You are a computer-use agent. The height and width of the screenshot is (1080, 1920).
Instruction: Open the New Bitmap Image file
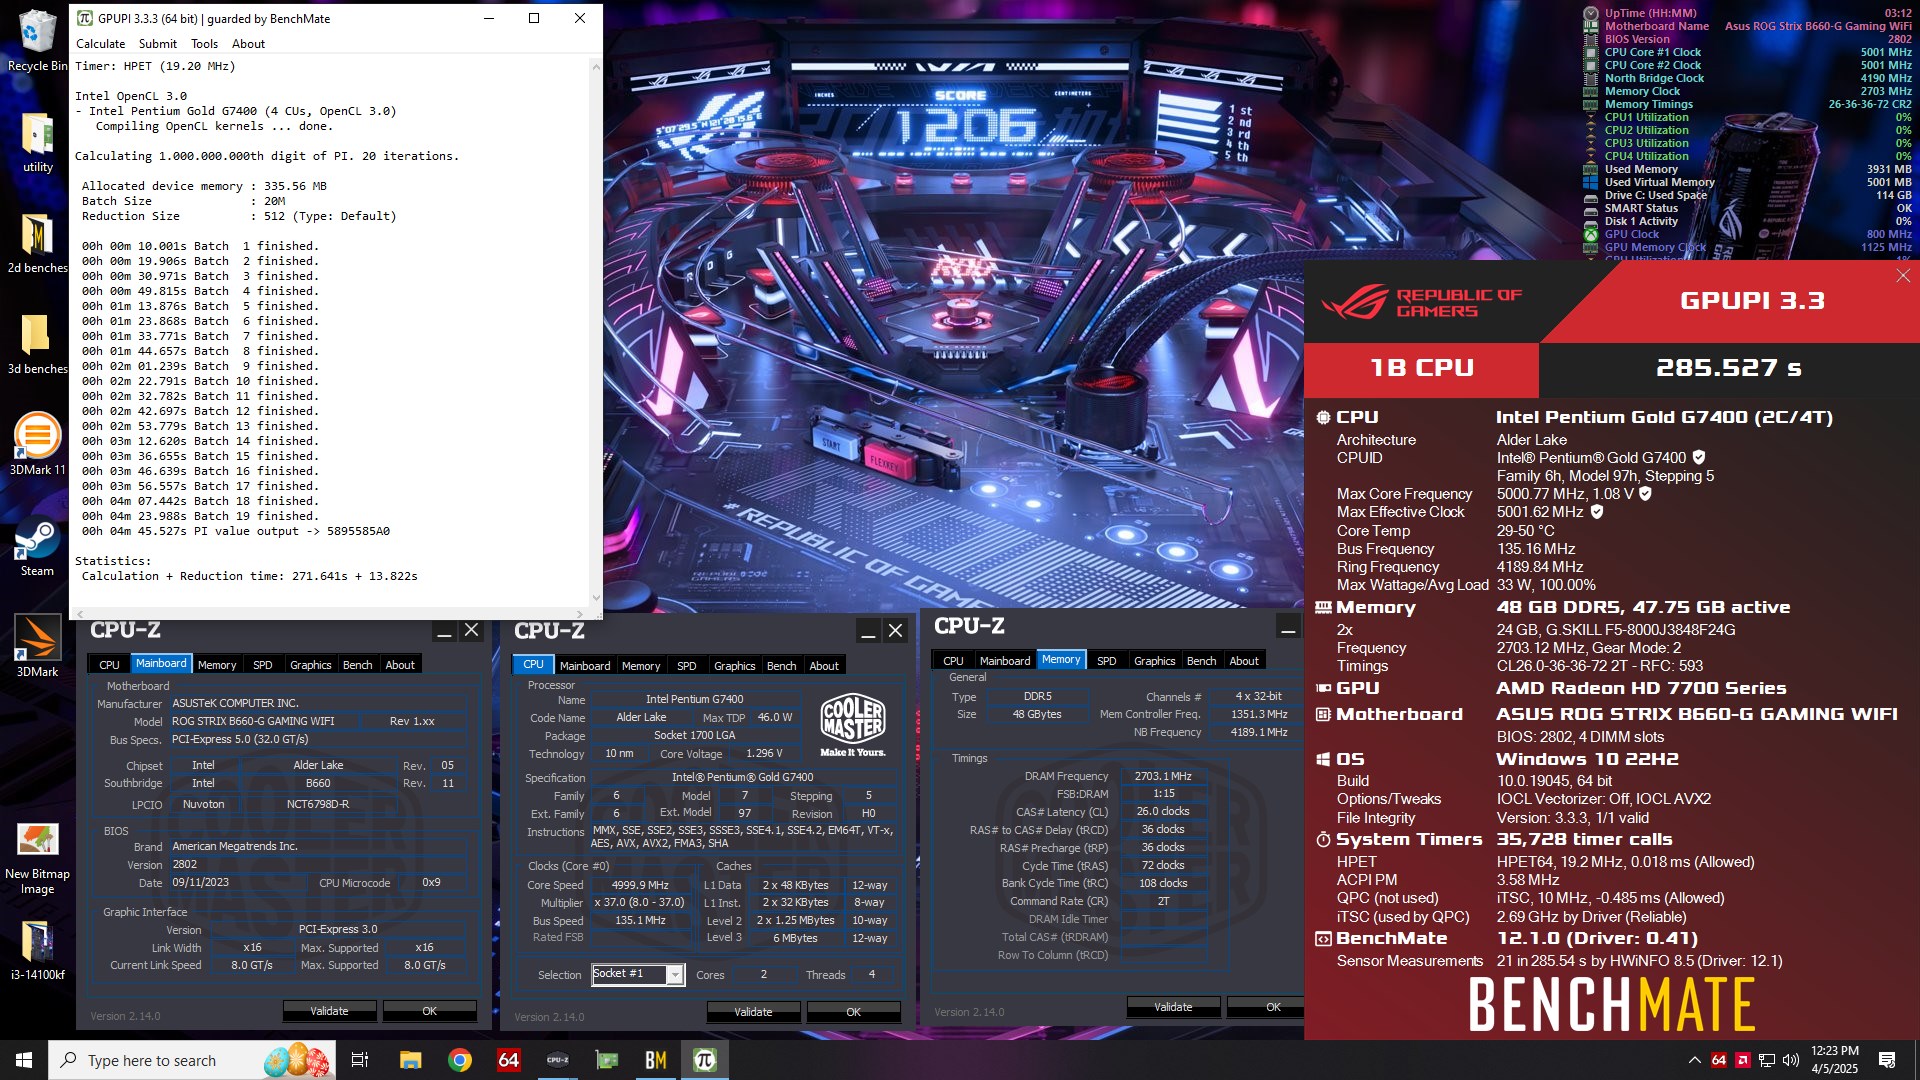[37, 858]
